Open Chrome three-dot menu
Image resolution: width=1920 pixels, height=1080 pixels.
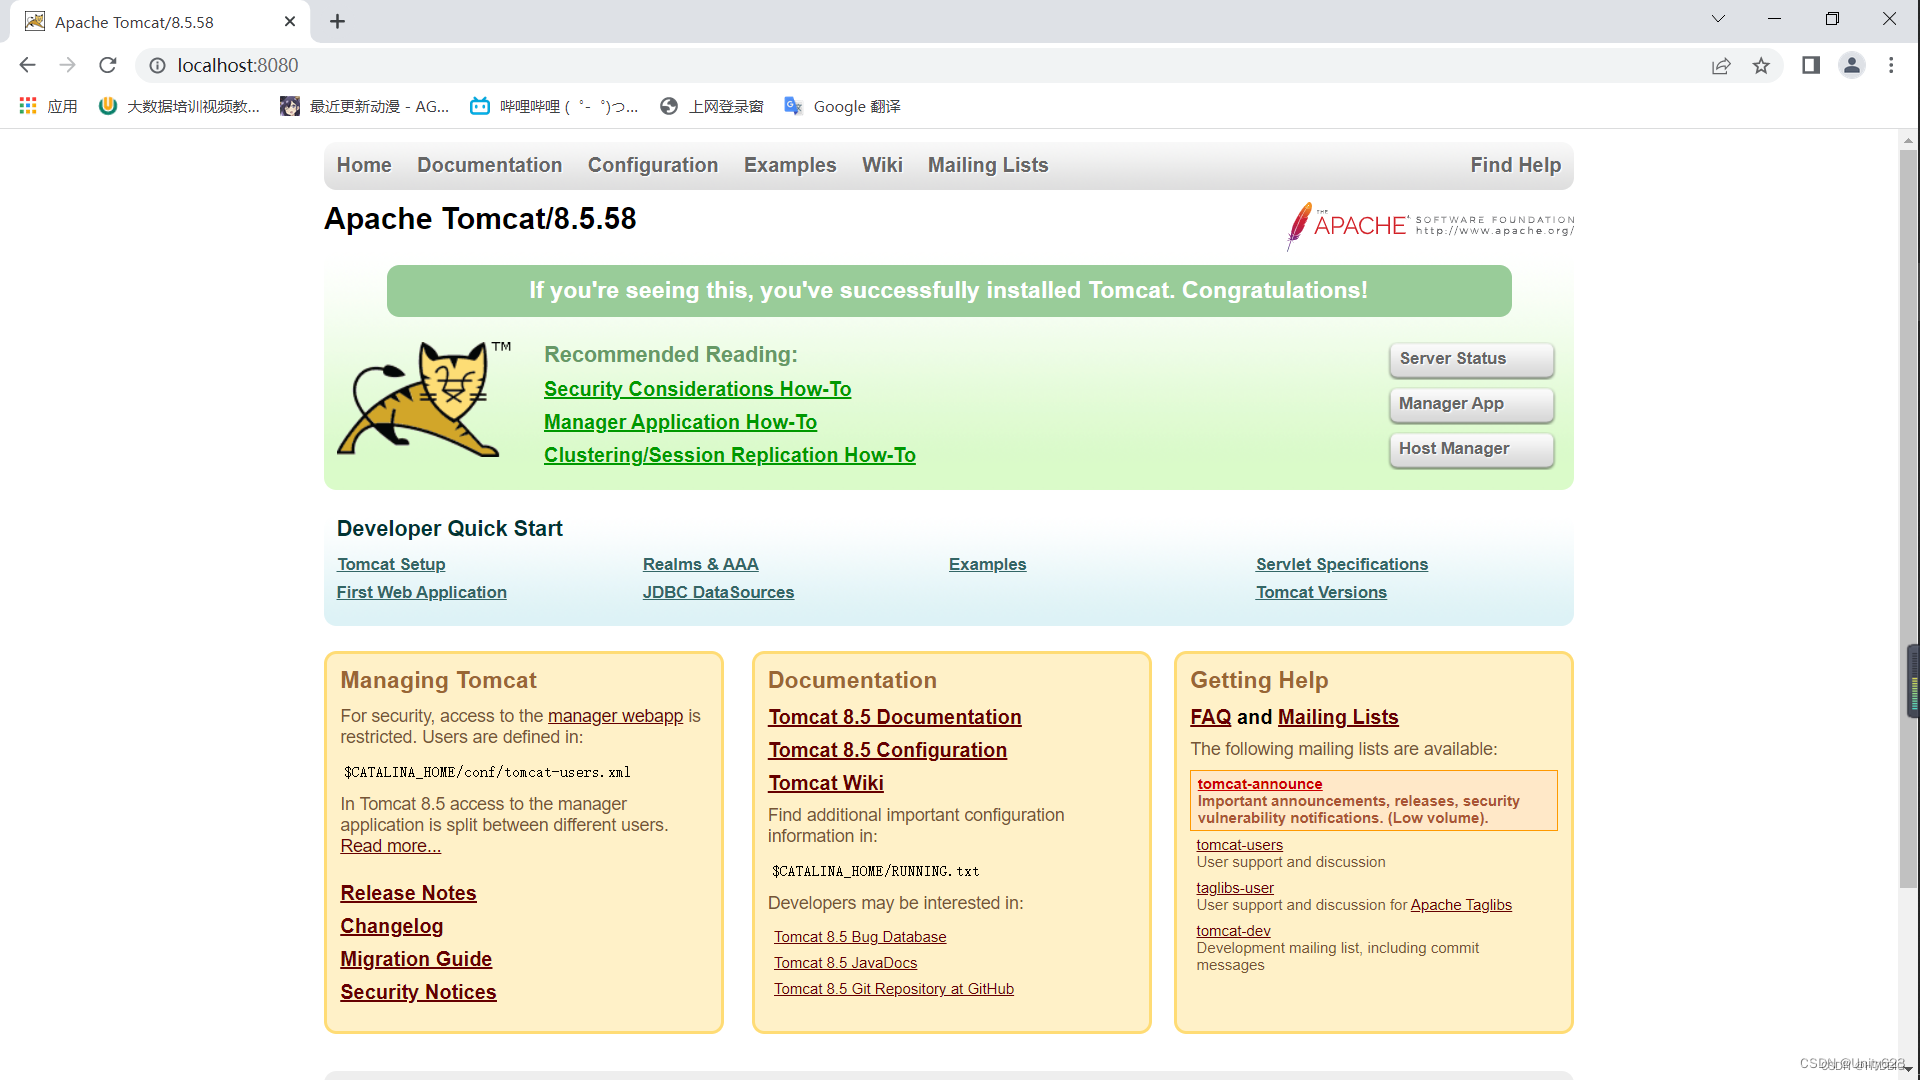tap(1891, 65)
